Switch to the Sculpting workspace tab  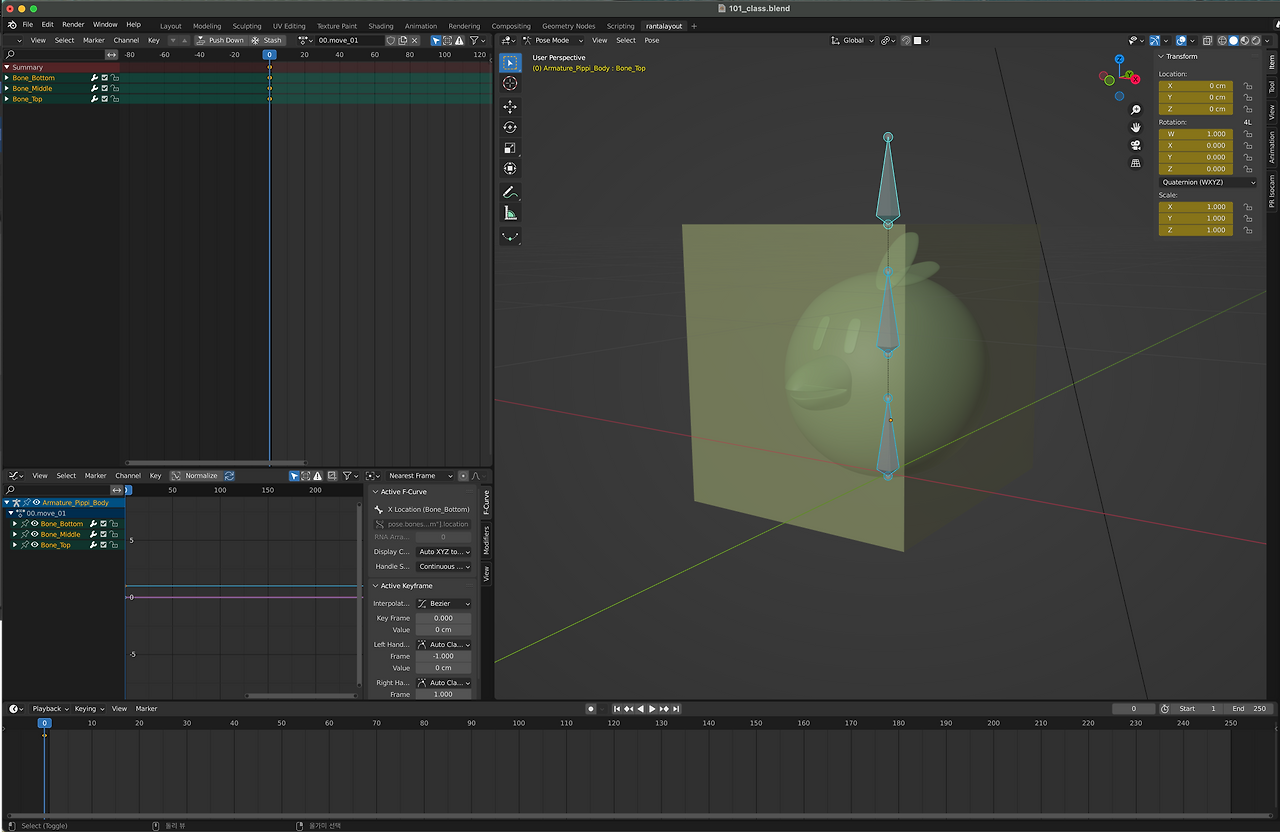[246, 26]
